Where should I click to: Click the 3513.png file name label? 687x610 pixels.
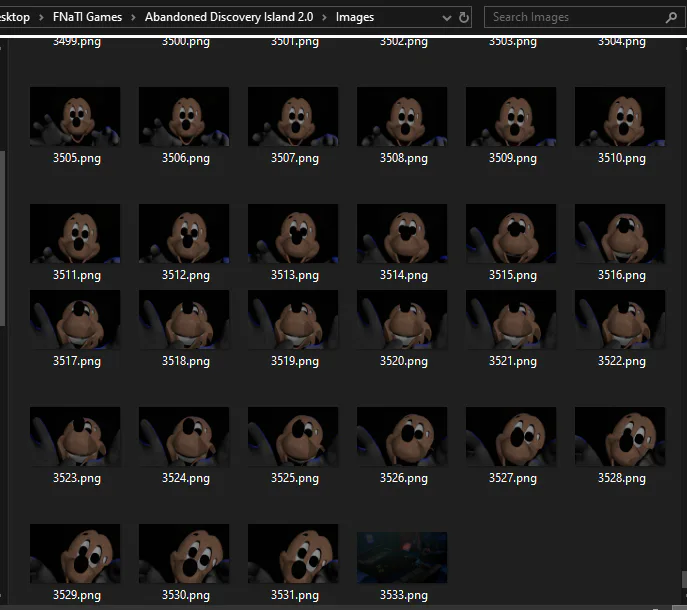pyautogui.click(x=294, y=275)
